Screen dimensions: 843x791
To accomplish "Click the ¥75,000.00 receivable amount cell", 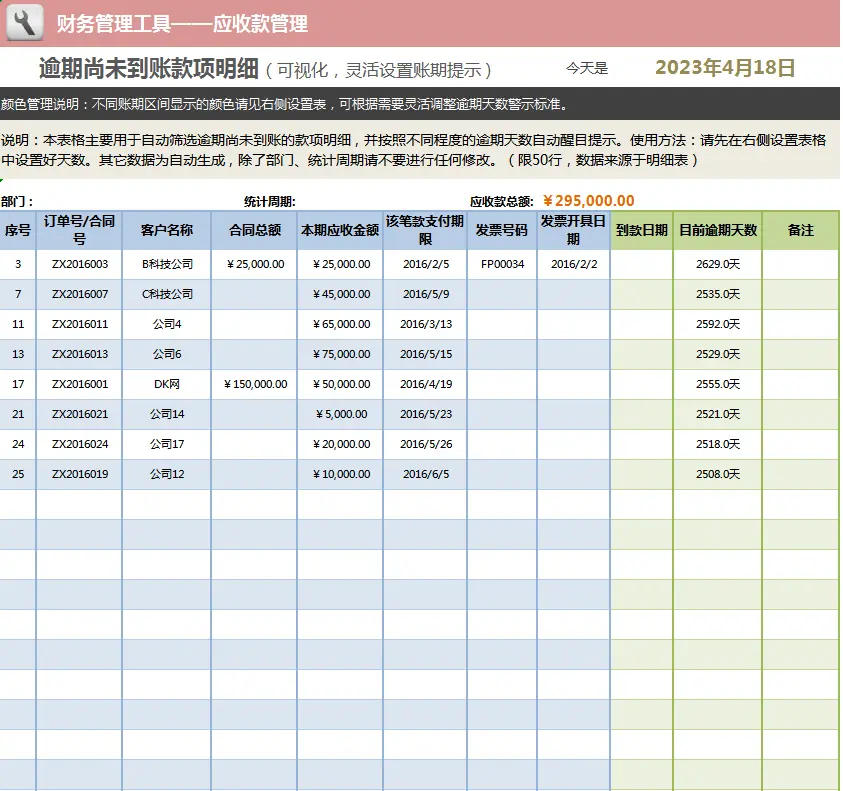I will coord(340,355).
